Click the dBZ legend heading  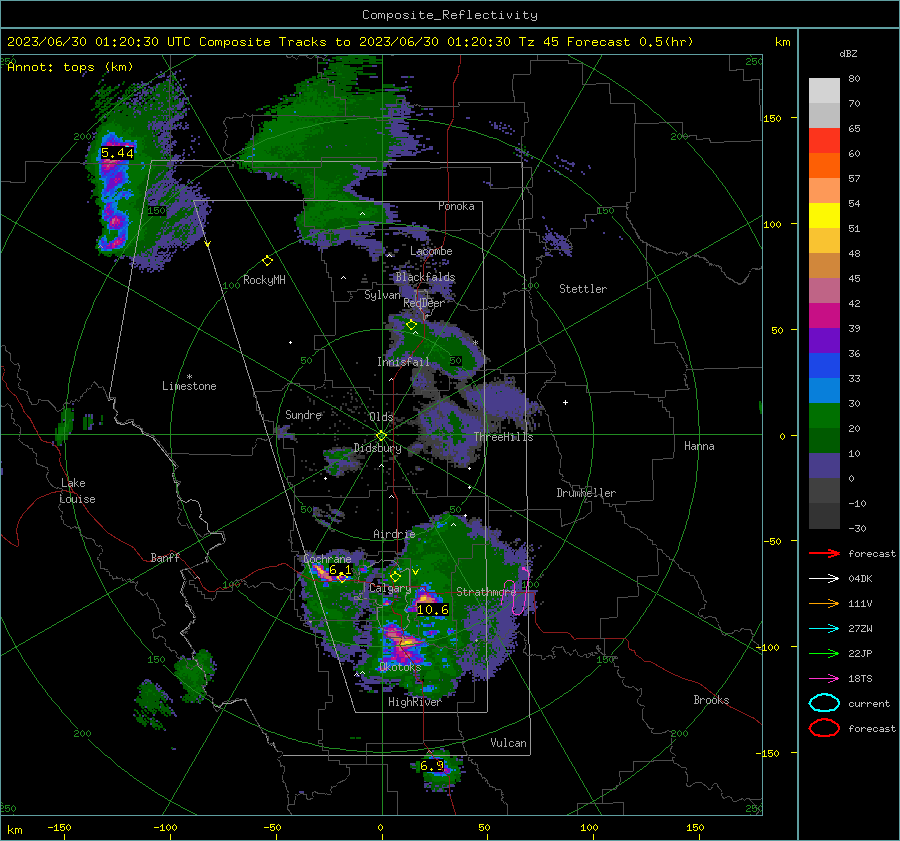[848, 54]
